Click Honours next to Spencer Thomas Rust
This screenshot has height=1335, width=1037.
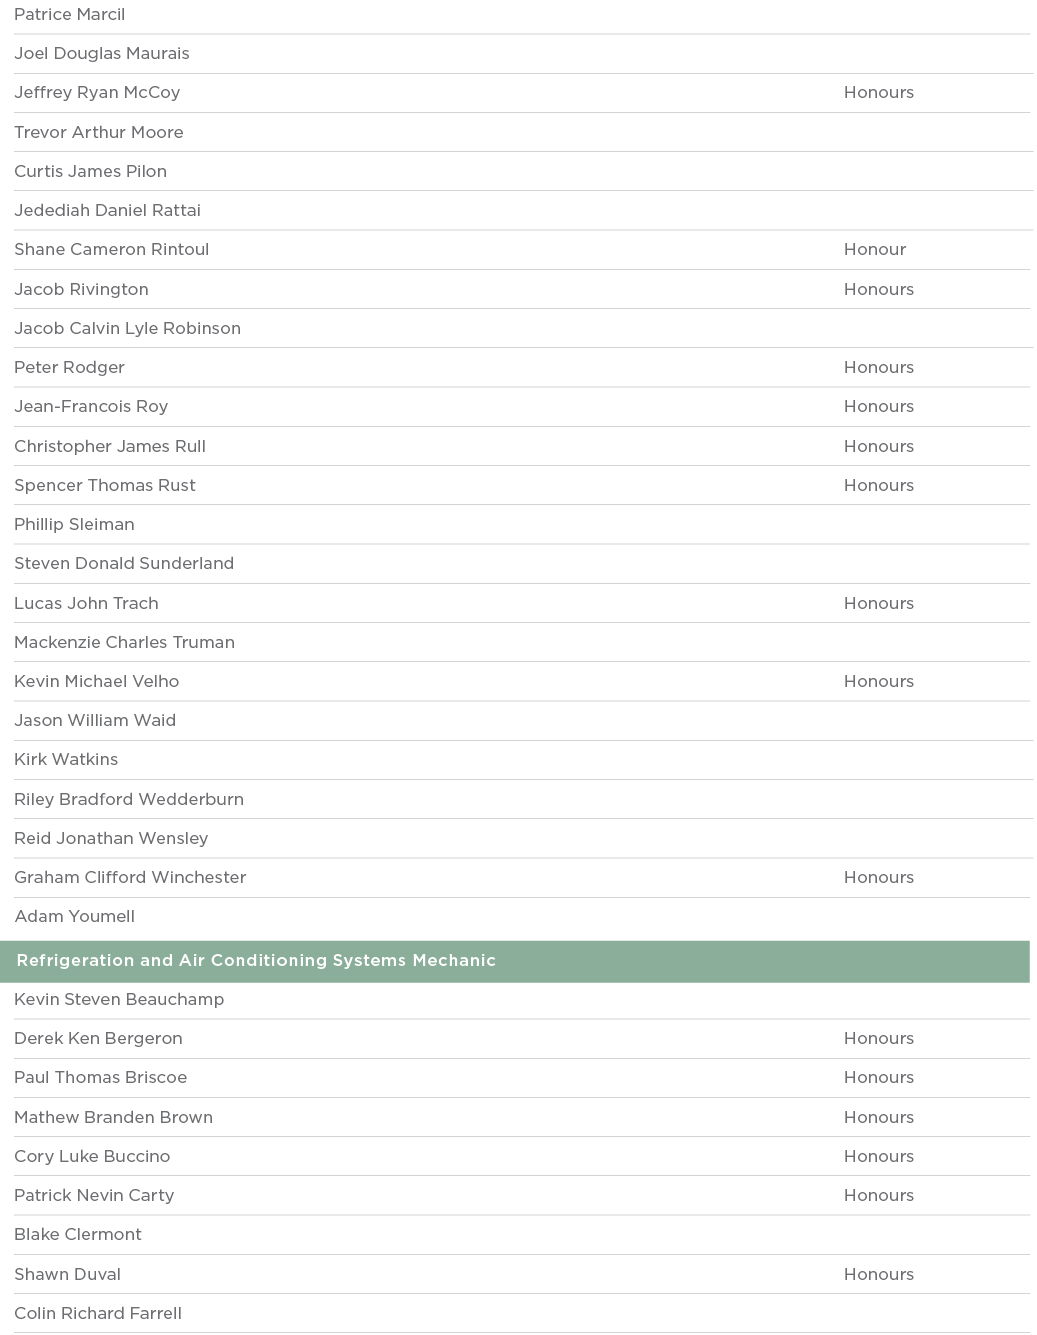pos(878,486)
